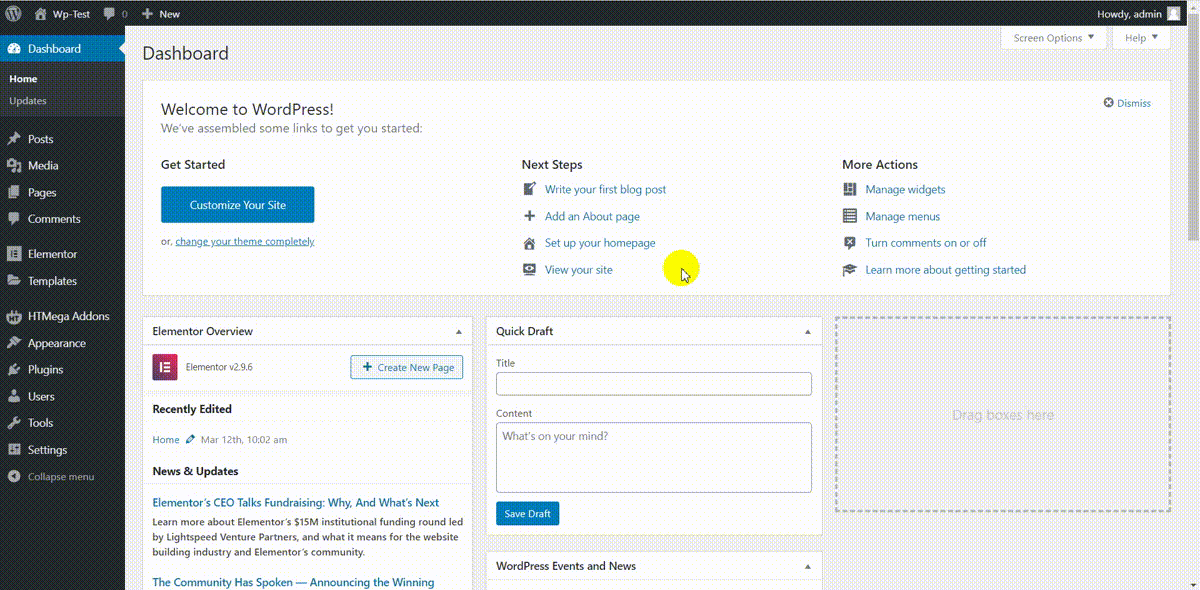The width and height of the screenshot is (1200, 590).
Task: Click the WordPress logo in admin bar
Action: [13, 14]
